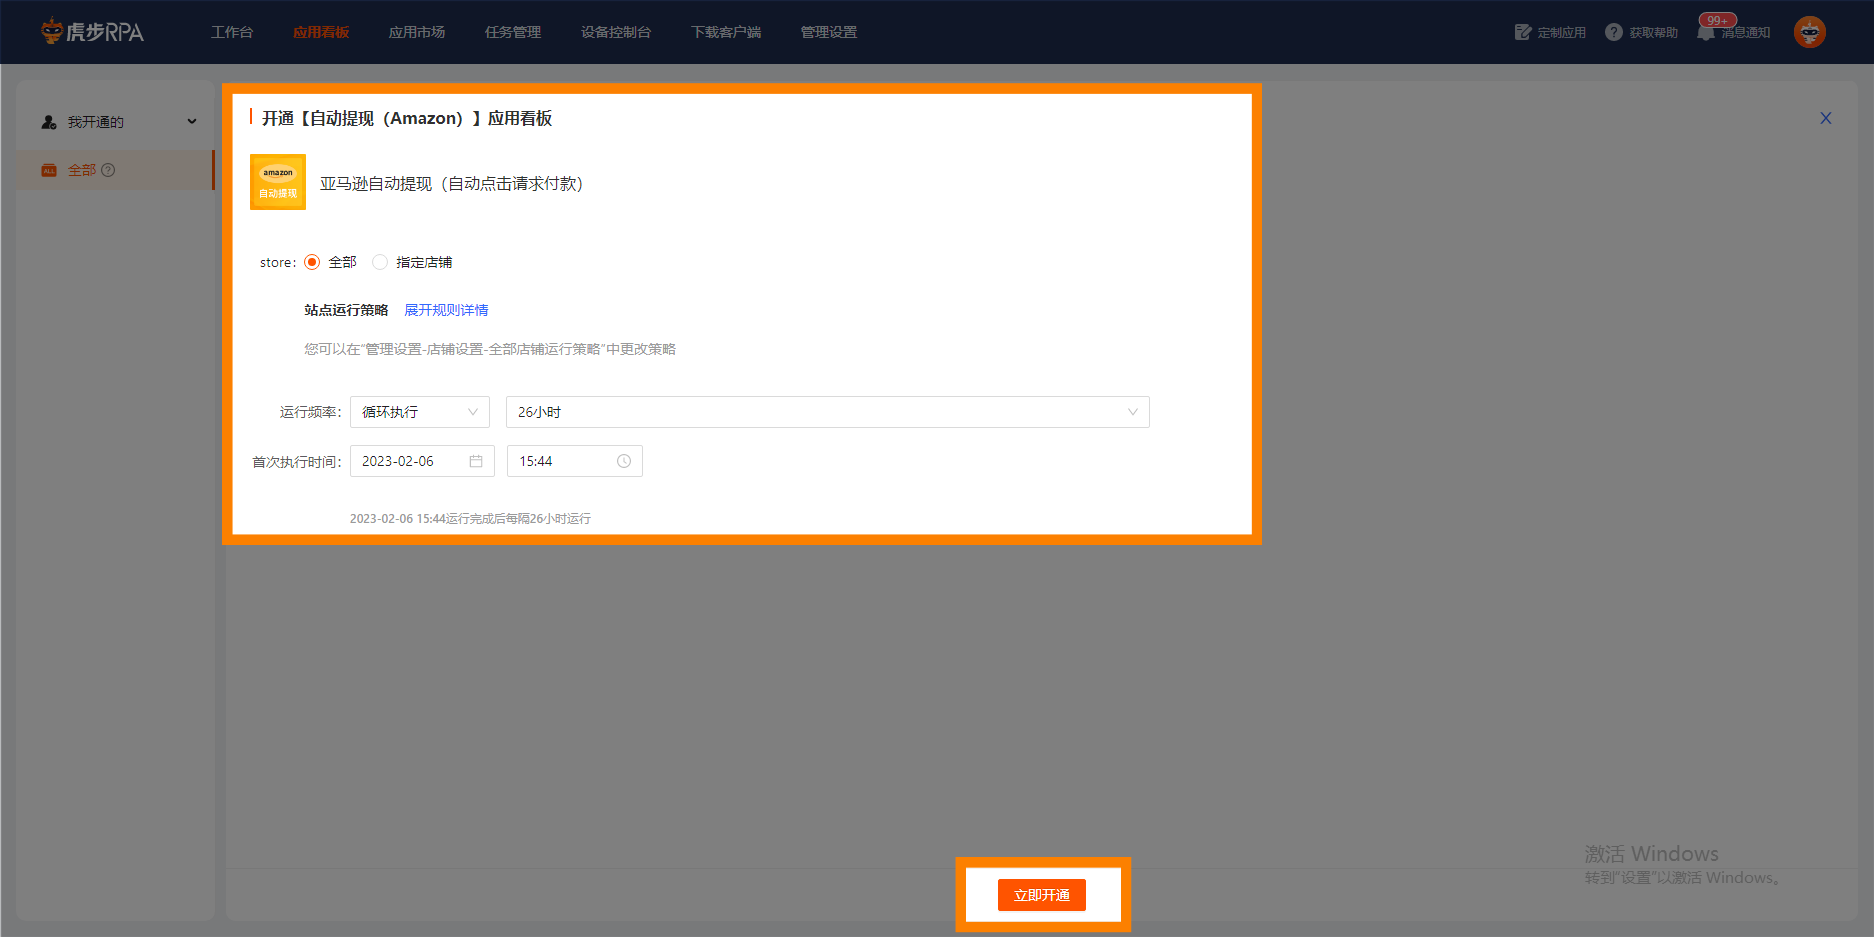Image resolution: width=1874 pixels, height=937 pixels.
Task: Click the 15:44 time field
Action: 575,461
